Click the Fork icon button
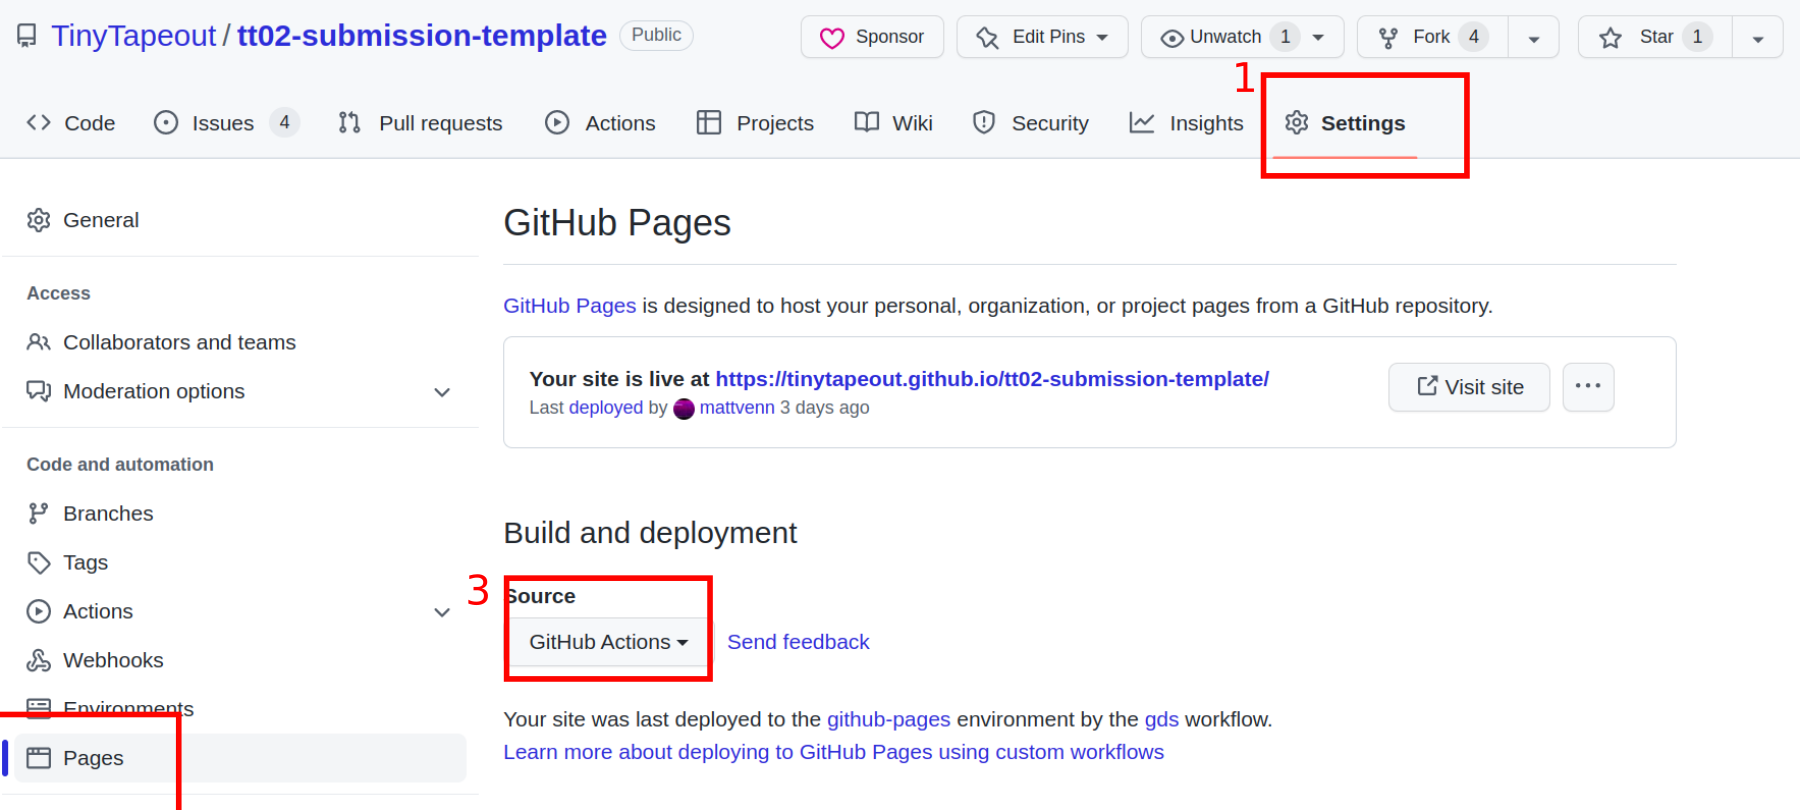 1388,38
